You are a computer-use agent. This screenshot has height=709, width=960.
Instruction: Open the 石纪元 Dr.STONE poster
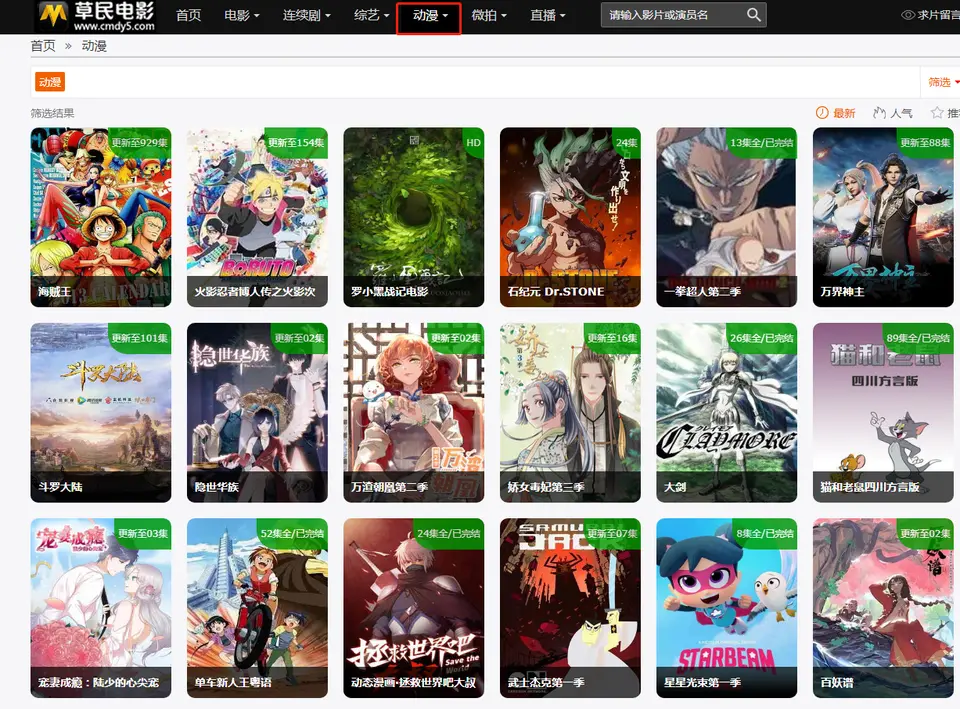(570, 217)
